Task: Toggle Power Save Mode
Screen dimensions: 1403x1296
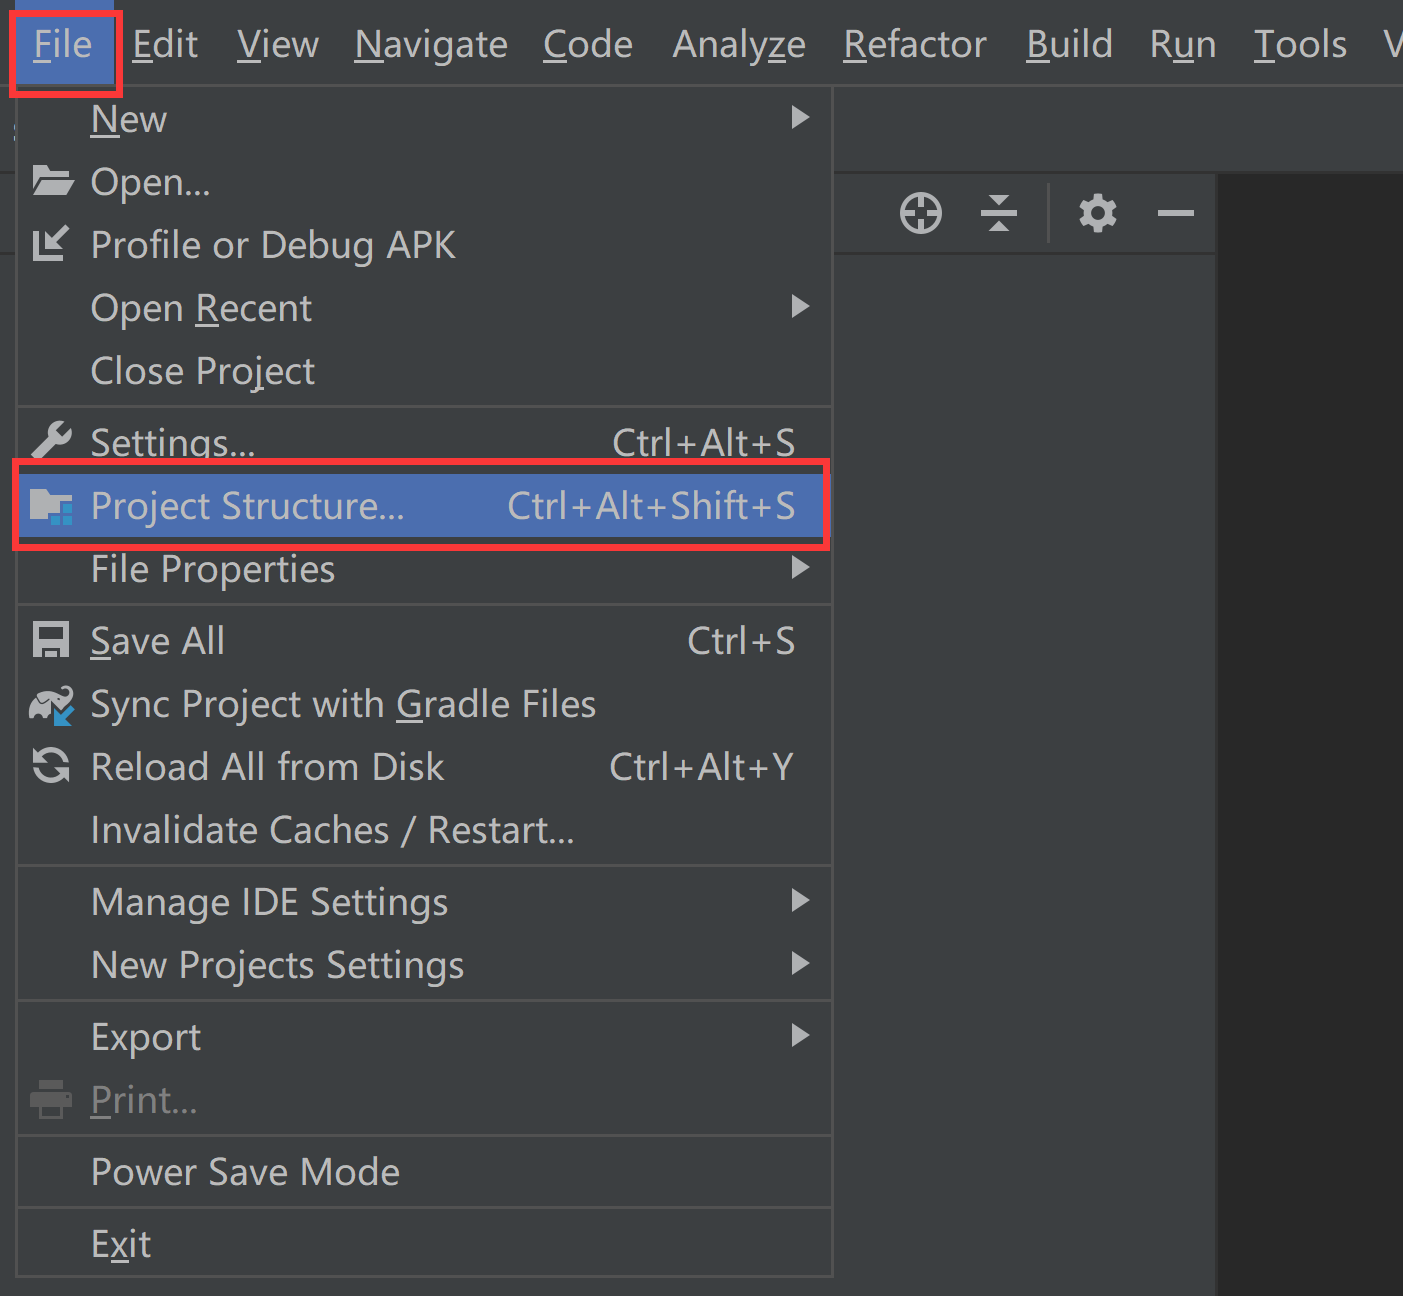Action: [245, 1171]
